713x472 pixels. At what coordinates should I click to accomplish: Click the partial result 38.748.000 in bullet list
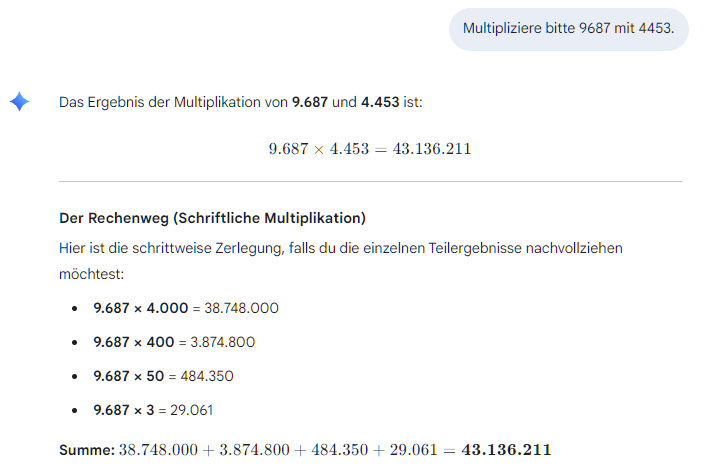[241, 308]
